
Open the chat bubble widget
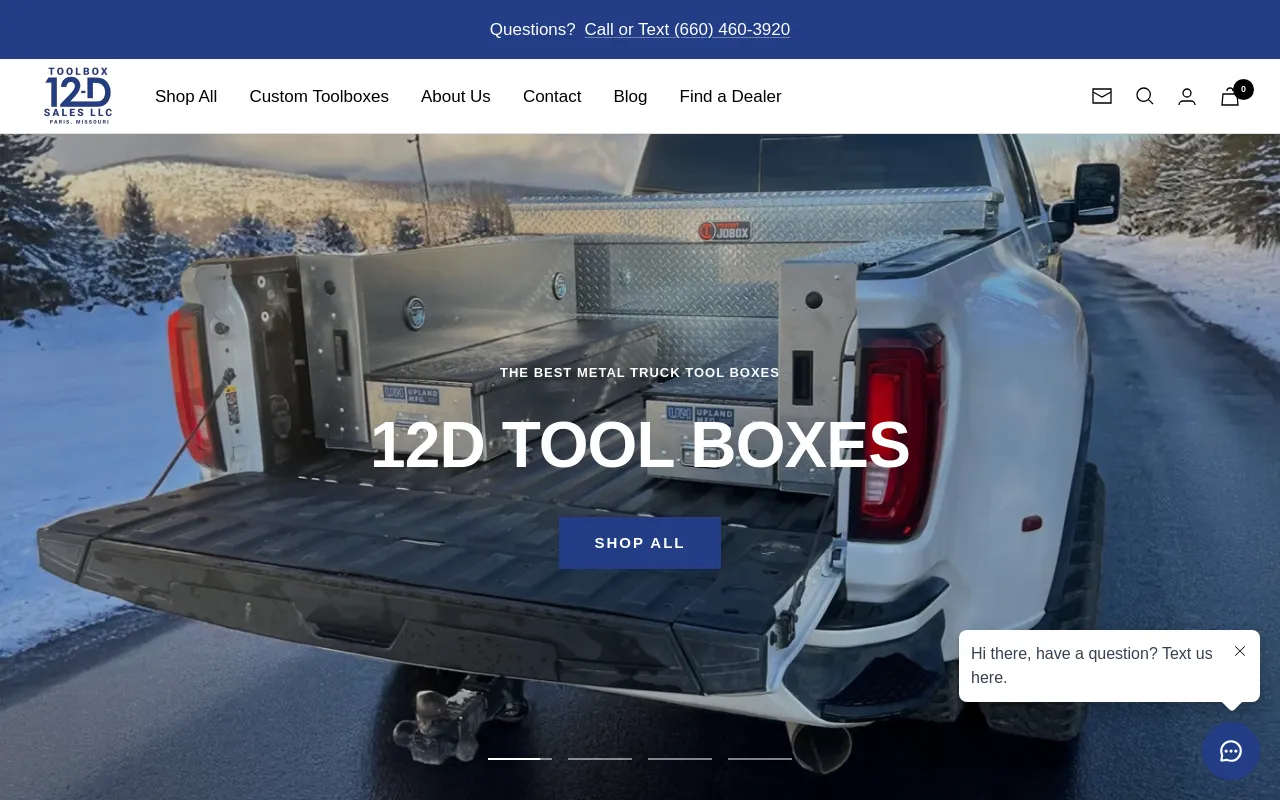click(1231, 751)
